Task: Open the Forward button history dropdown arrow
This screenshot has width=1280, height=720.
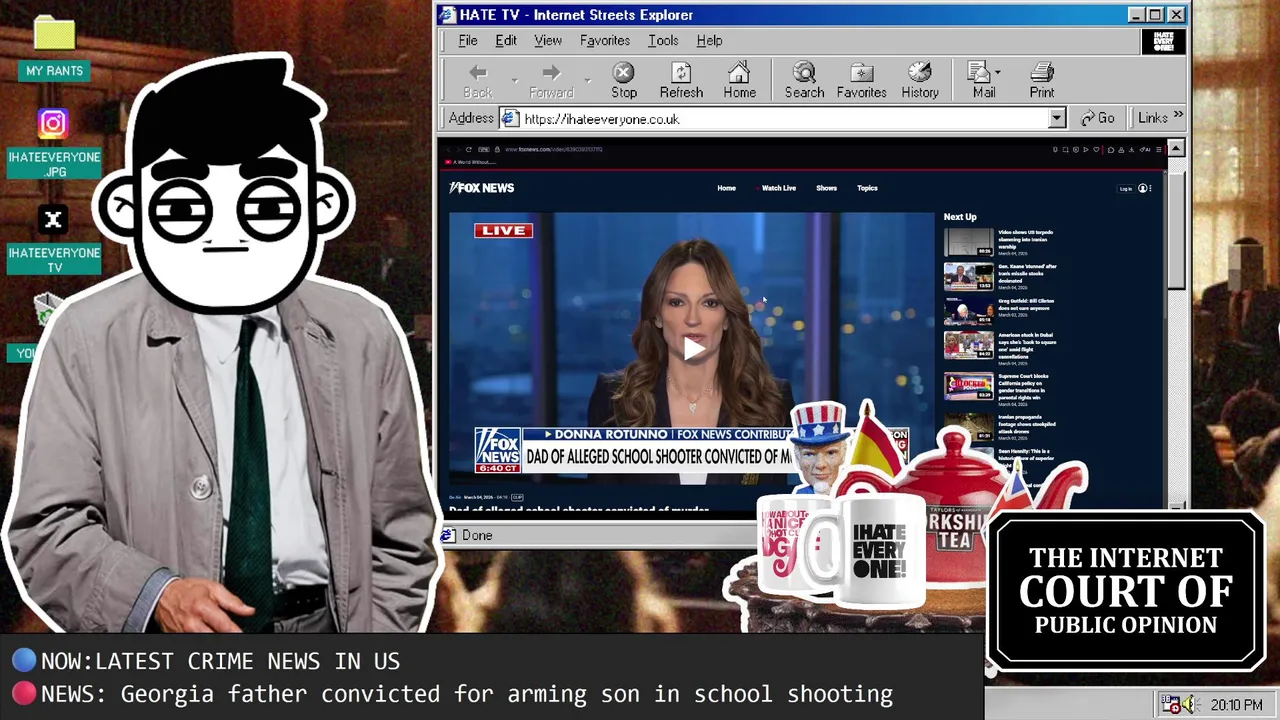Action: pos(588,80)
